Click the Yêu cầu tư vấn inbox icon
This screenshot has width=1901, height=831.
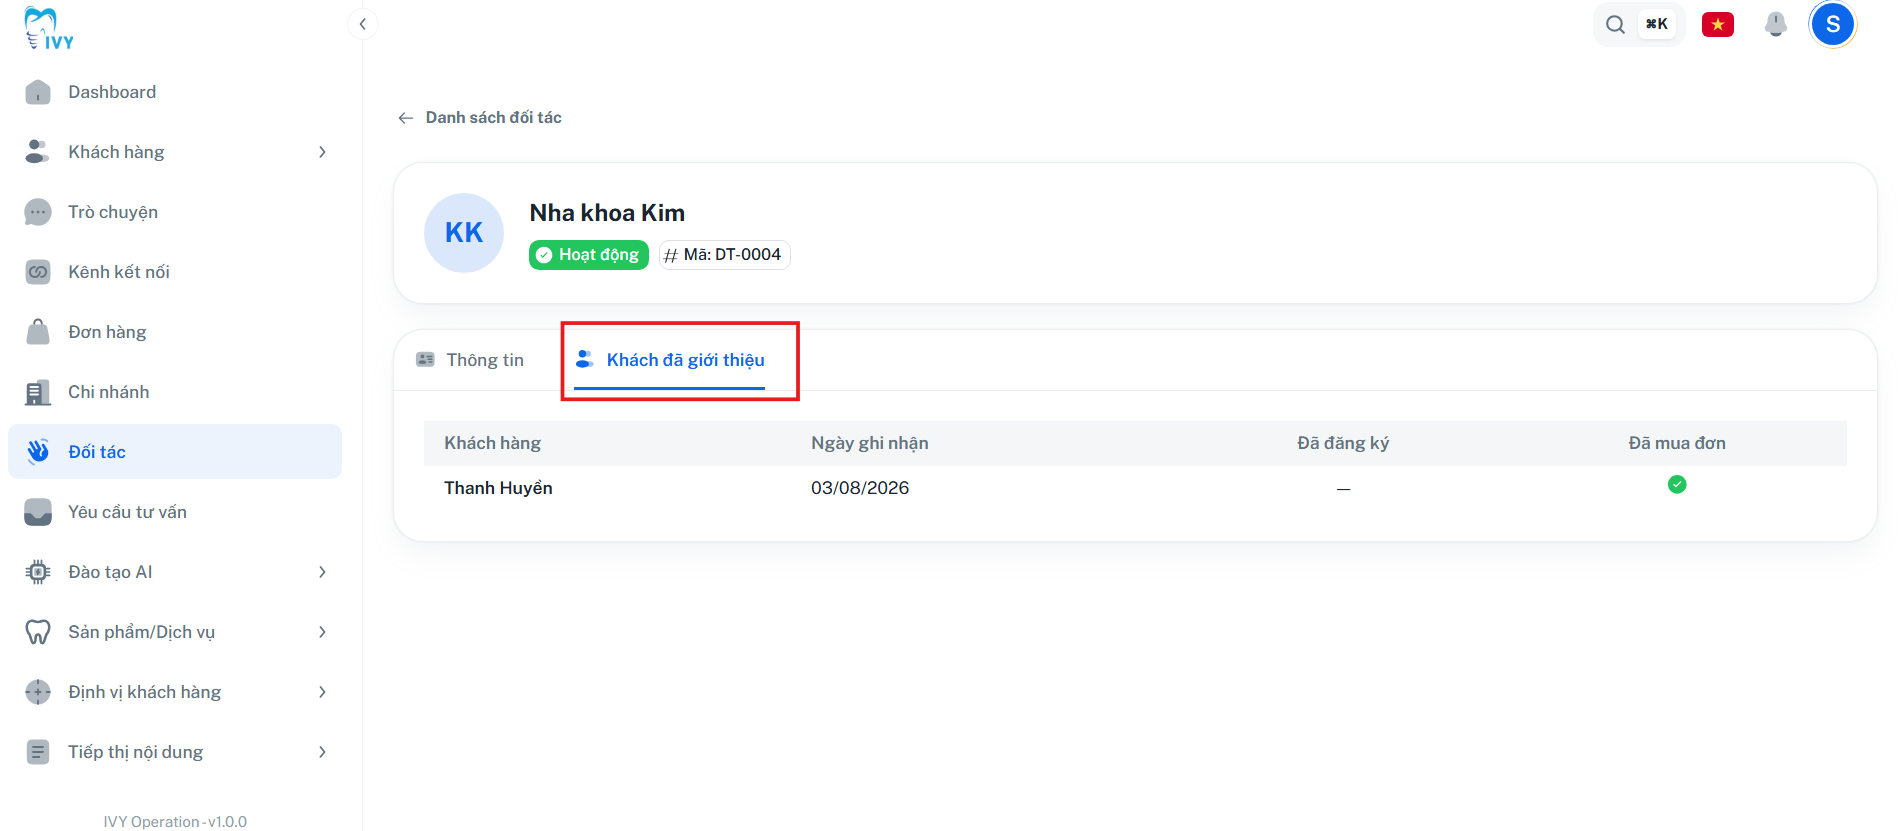click(x=38, y=512)
